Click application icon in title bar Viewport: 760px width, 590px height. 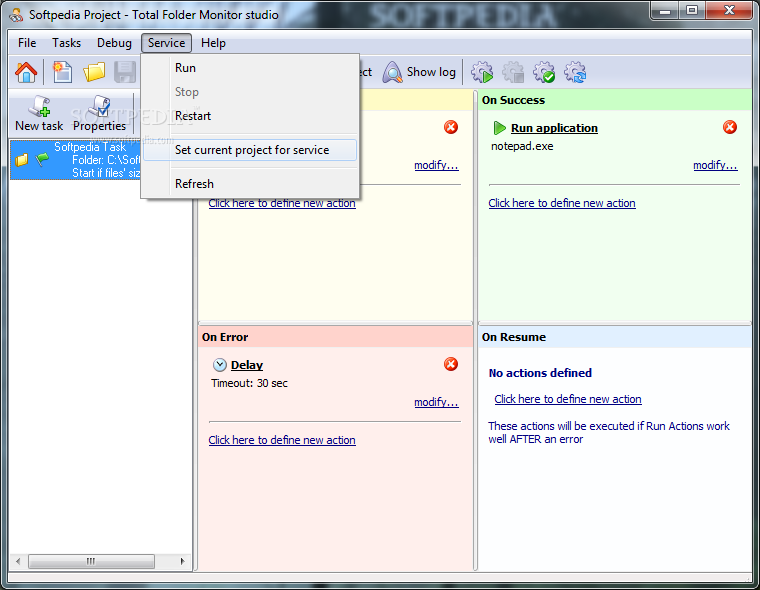[x=16, y=15]
